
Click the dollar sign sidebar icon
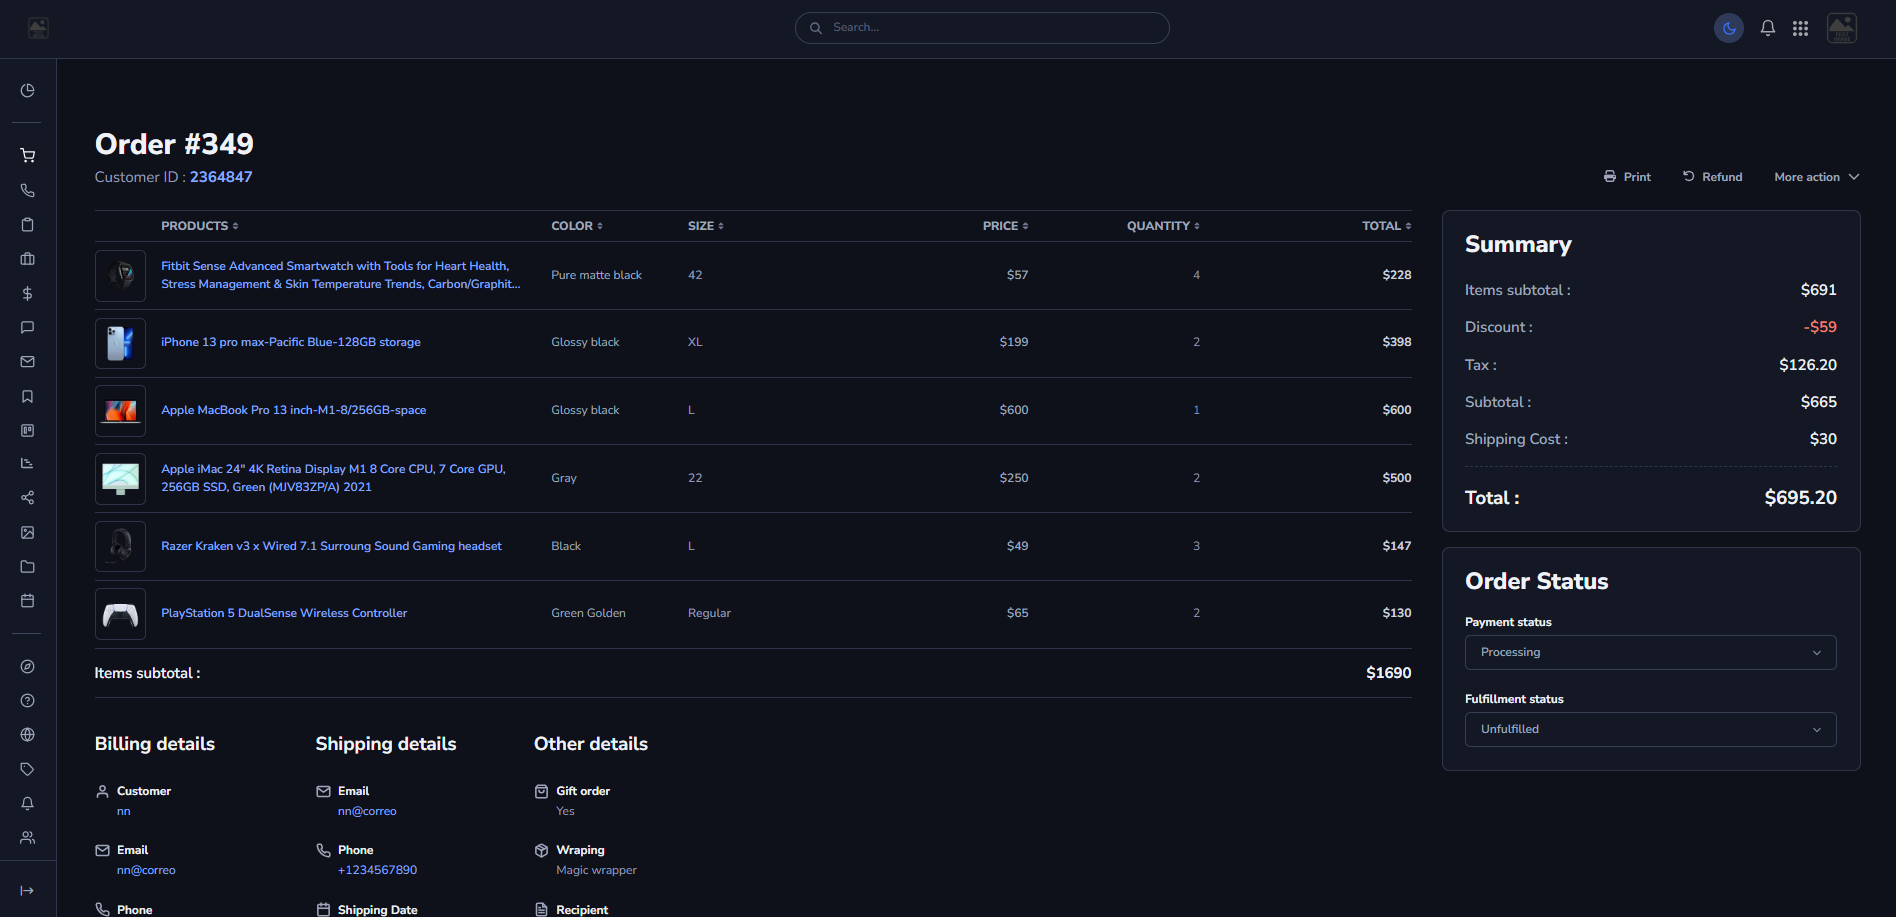pyautogui.click(x=27, y=293)
